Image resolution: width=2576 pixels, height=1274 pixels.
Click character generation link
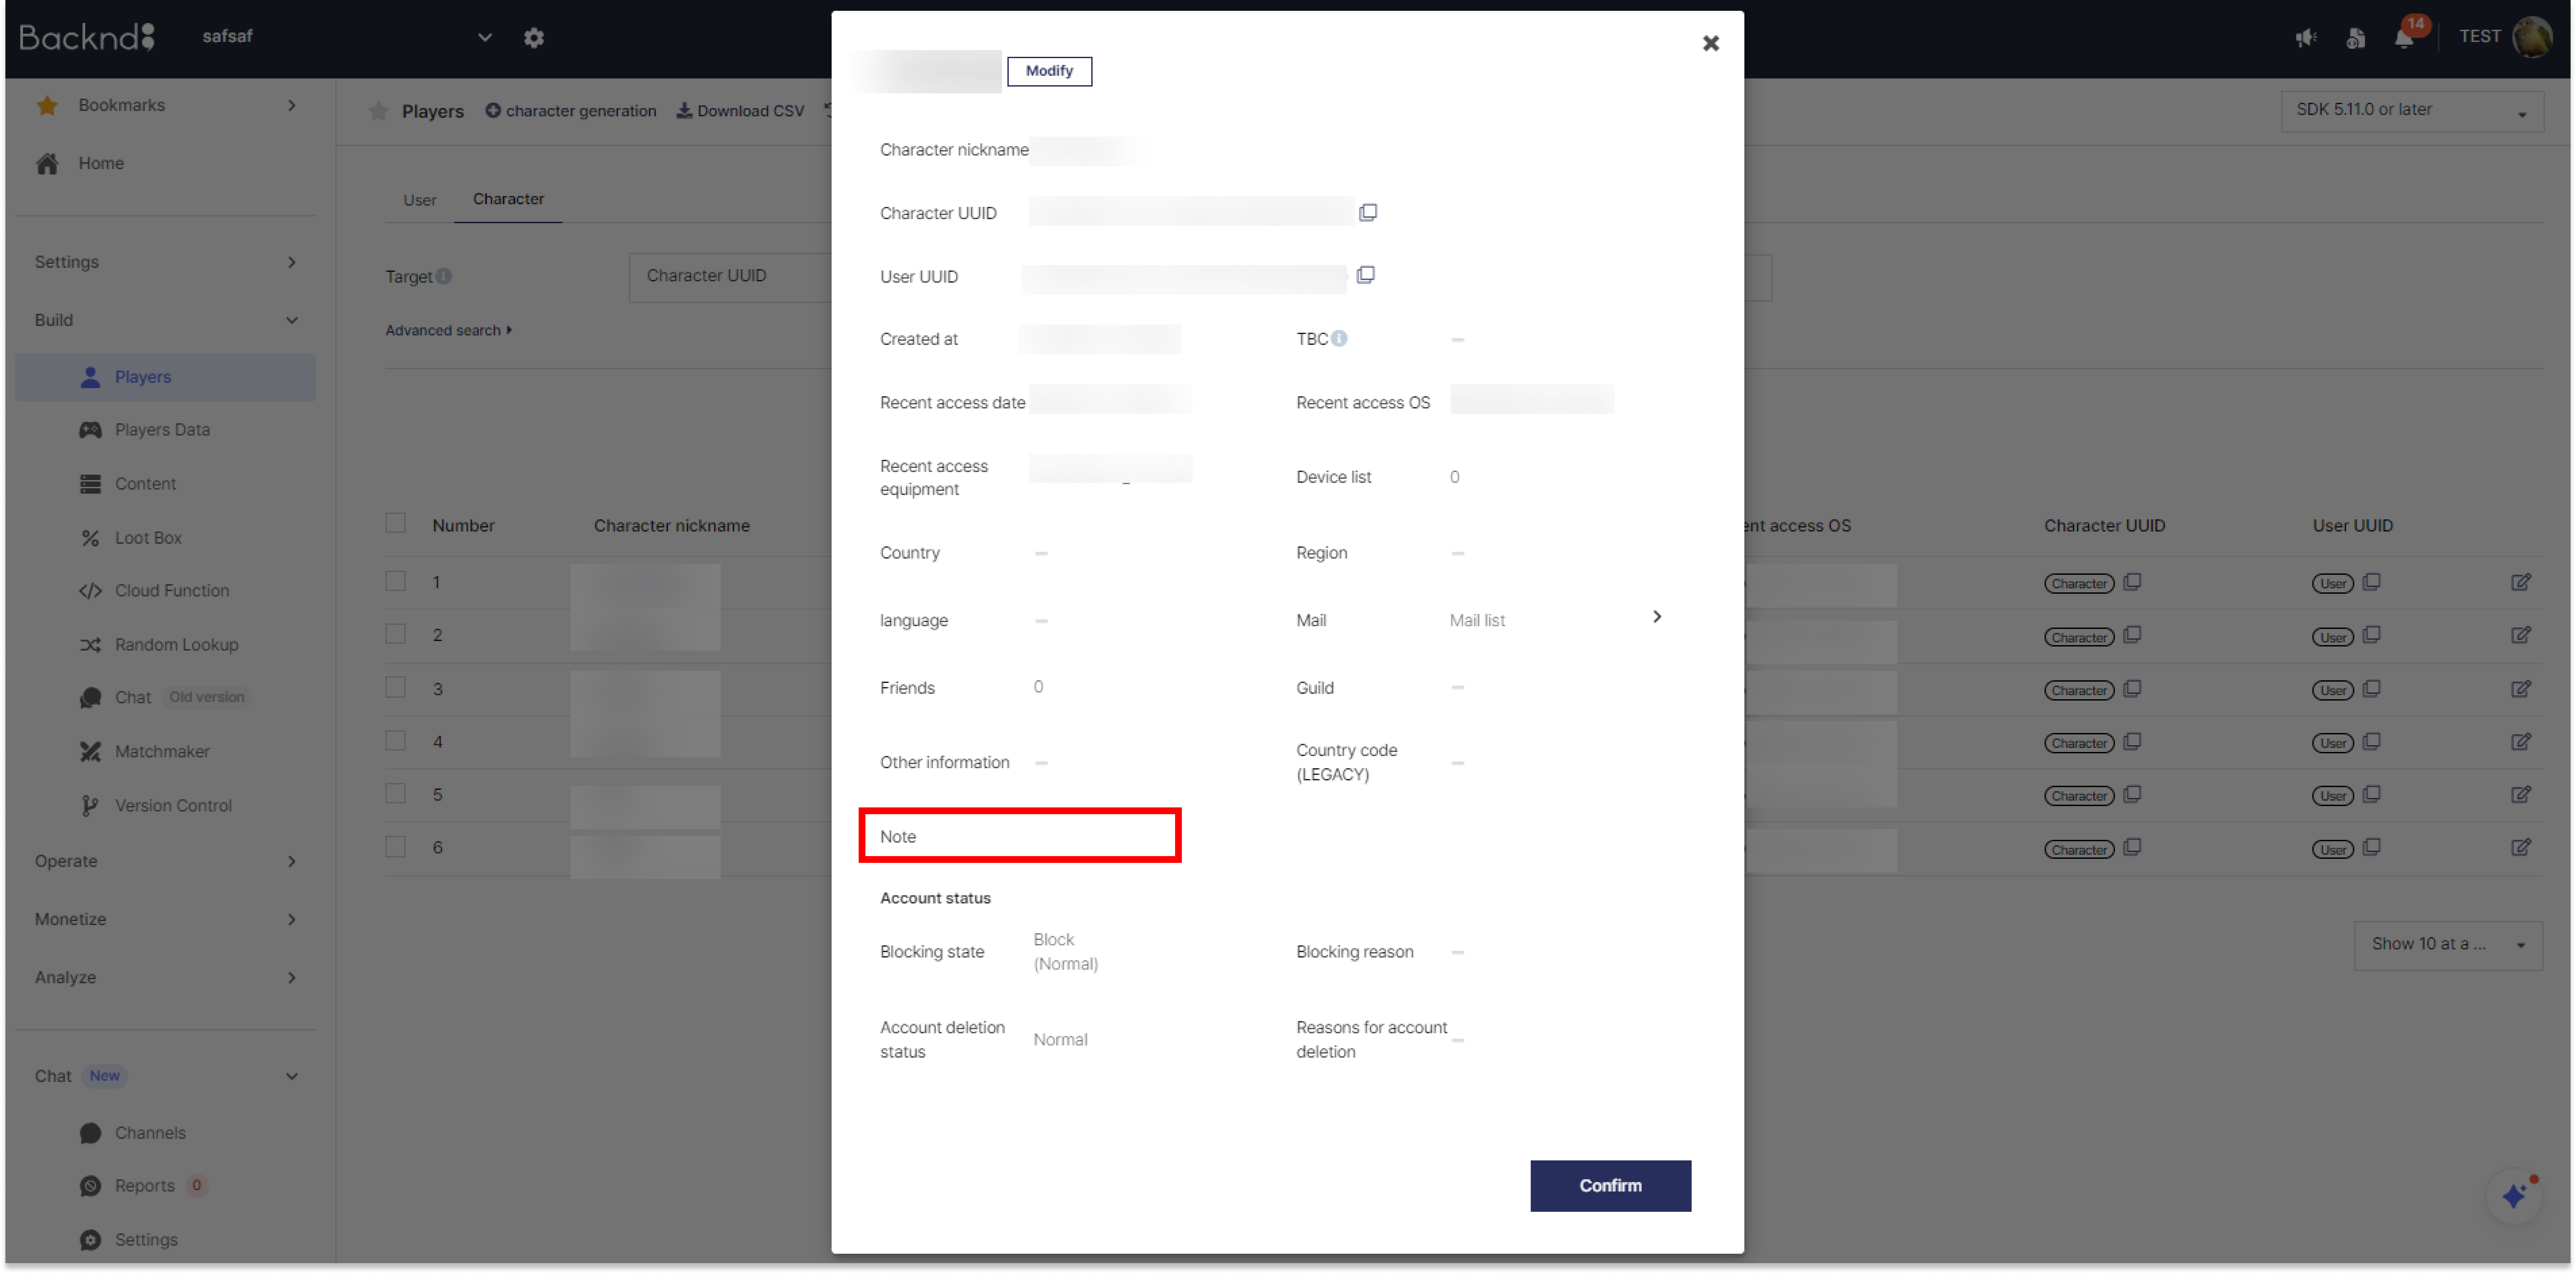pos(571,111)
